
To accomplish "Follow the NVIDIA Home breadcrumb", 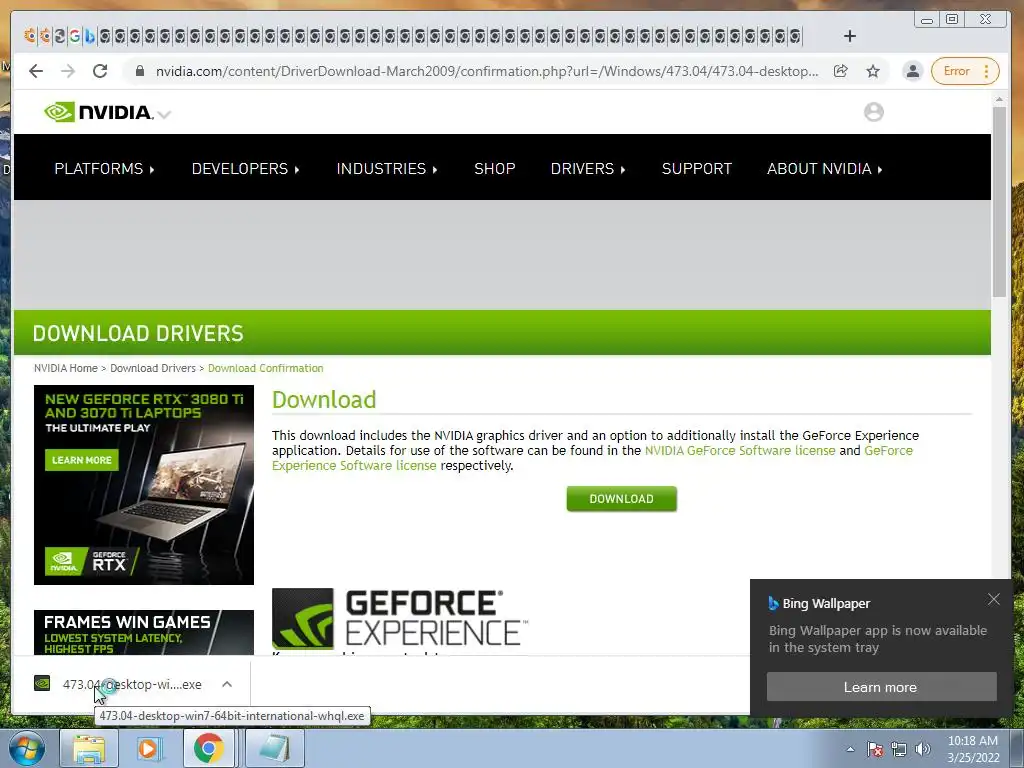I will click(x=65, y=368).
